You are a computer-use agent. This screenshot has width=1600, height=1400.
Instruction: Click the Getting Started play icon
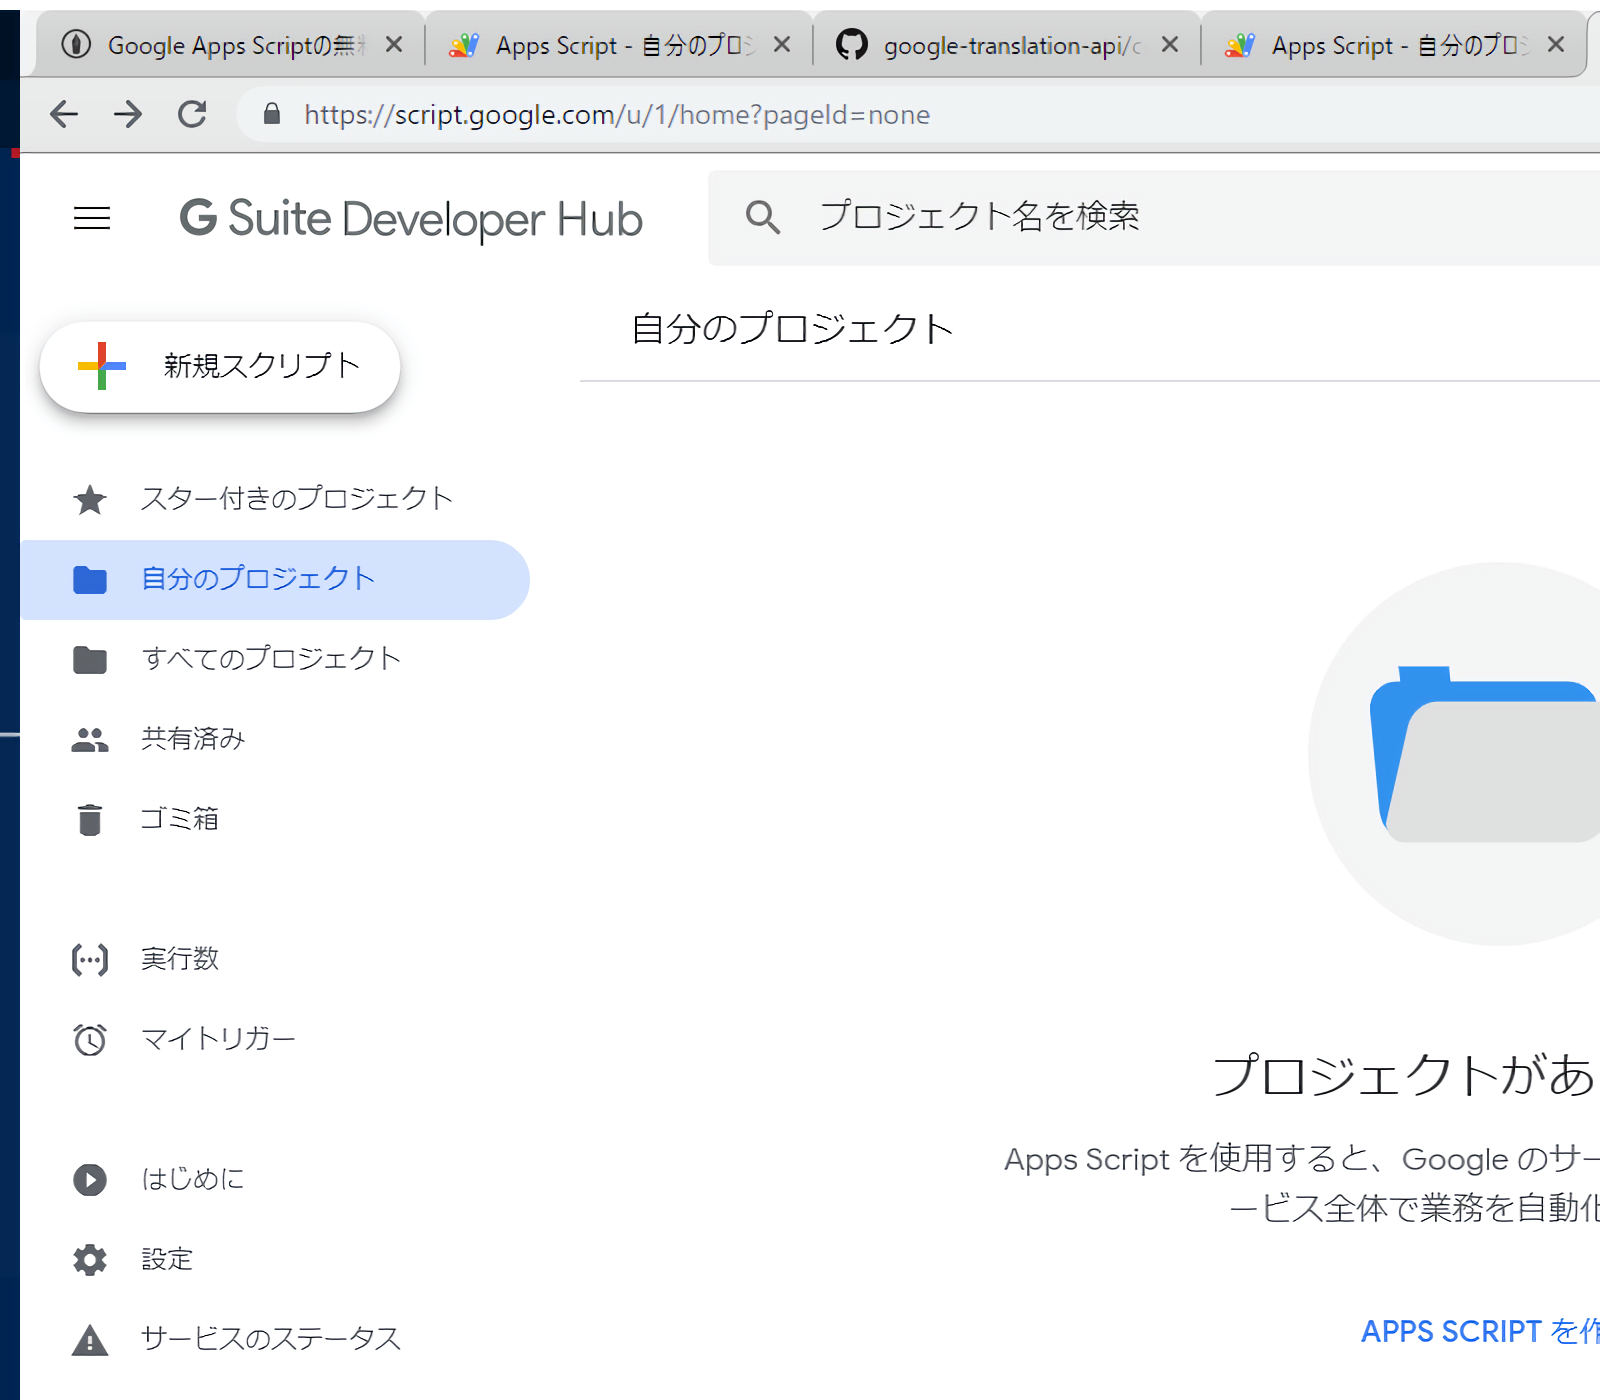coord(90,1180)
